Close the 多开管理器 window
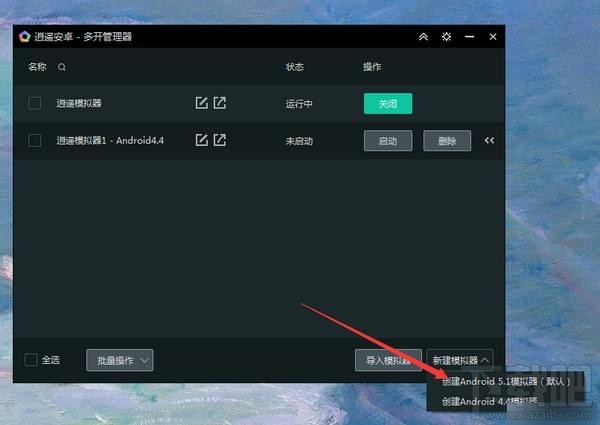Image resolution: width=600 pixels, height=425 pixels. (x=493, y=37)
